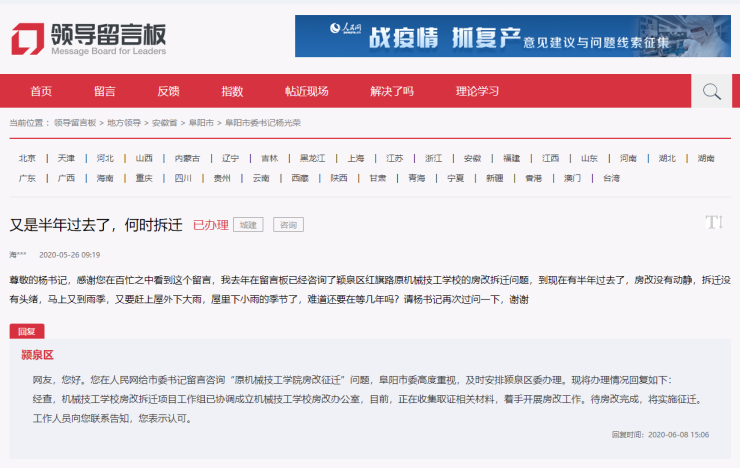This screenshot has height=468, width=740.
Task: Open the 留言 navigation item
Action: (105, 91)
